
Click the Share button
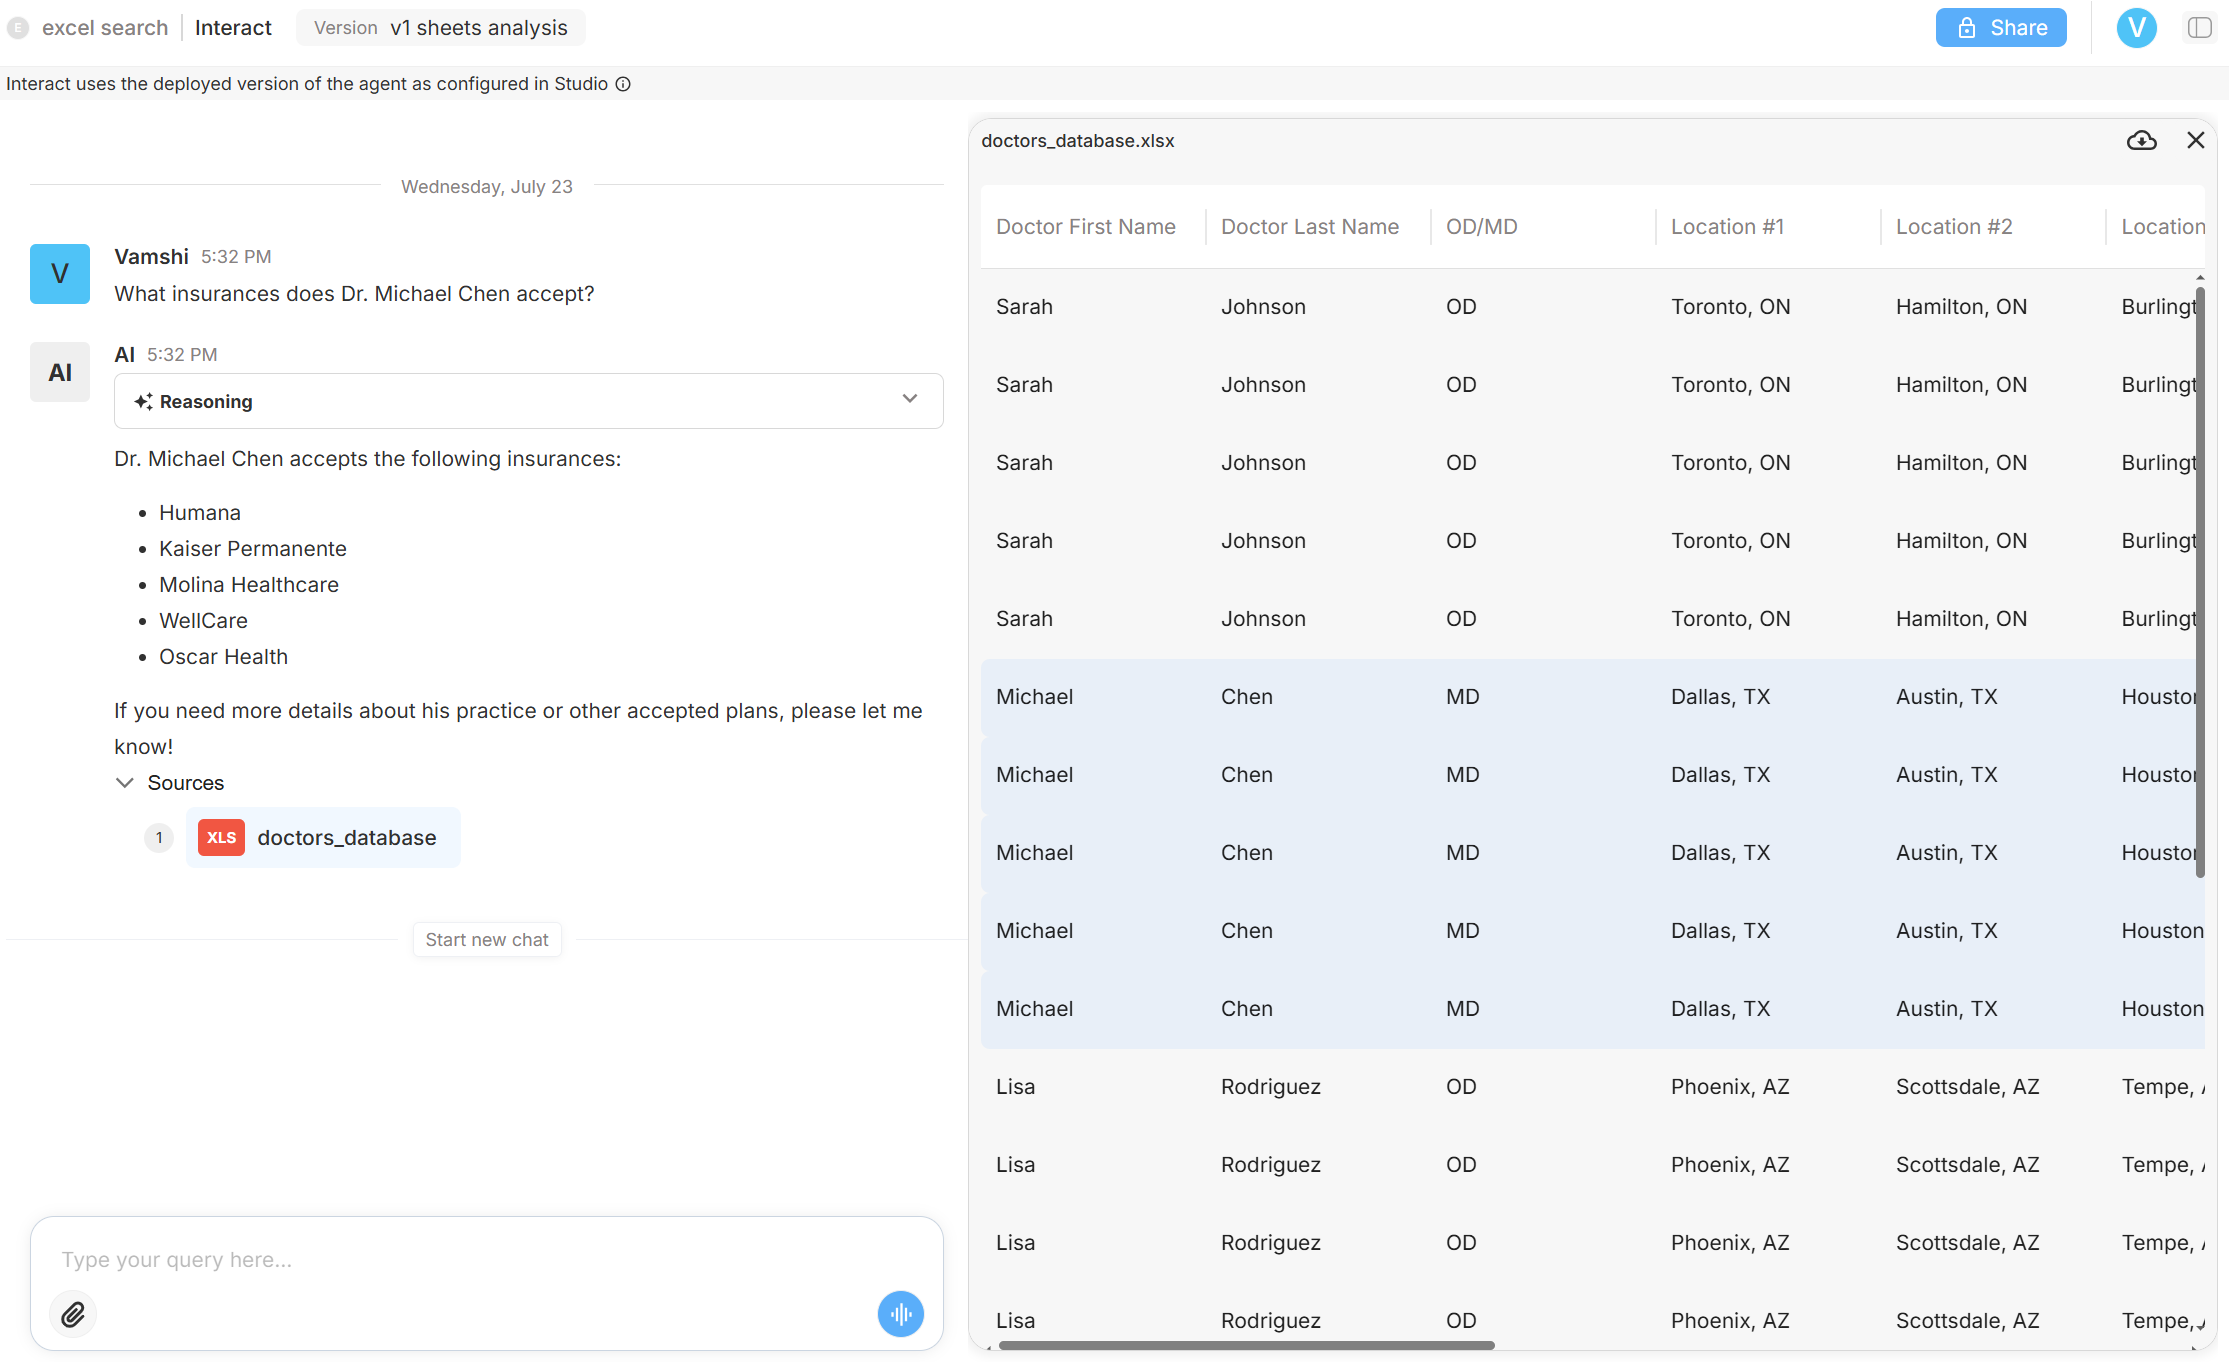coord(2000,28)
